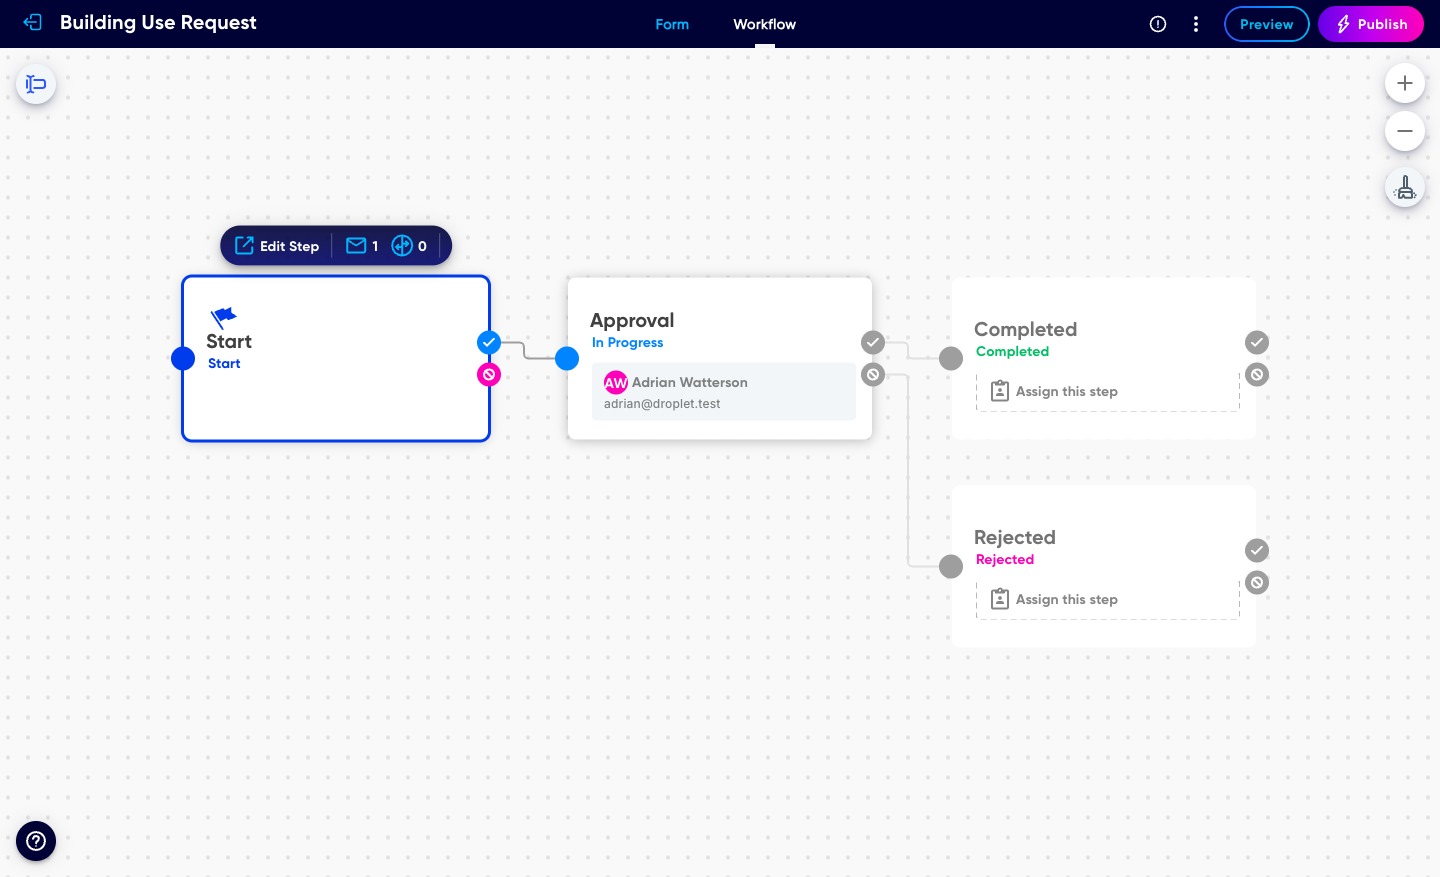
Task: Click the Start step approve checkmark connector
Action: tap(489, 343)
